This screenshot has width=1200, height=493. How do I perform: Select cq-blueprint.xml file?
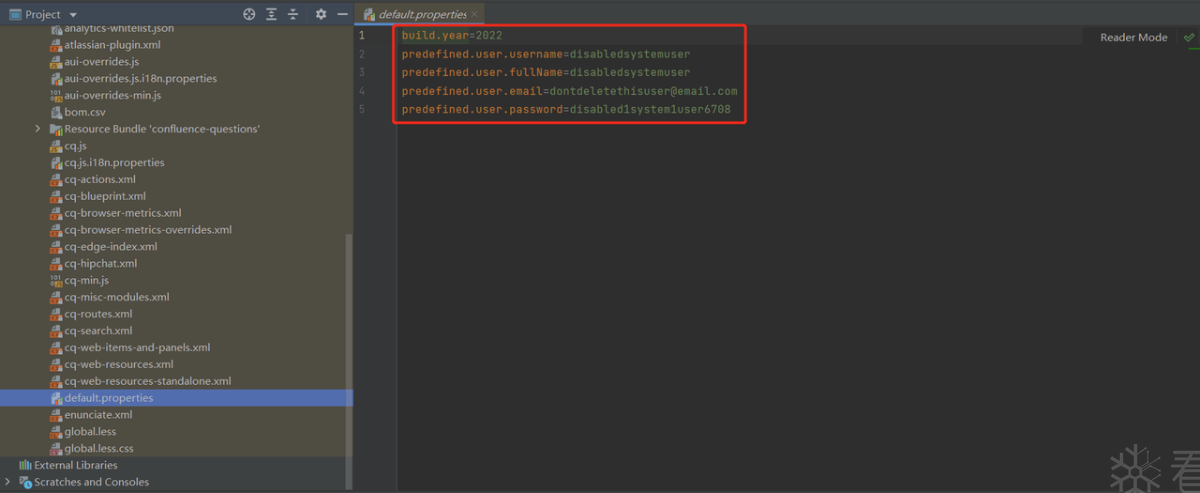coord(105,196)
